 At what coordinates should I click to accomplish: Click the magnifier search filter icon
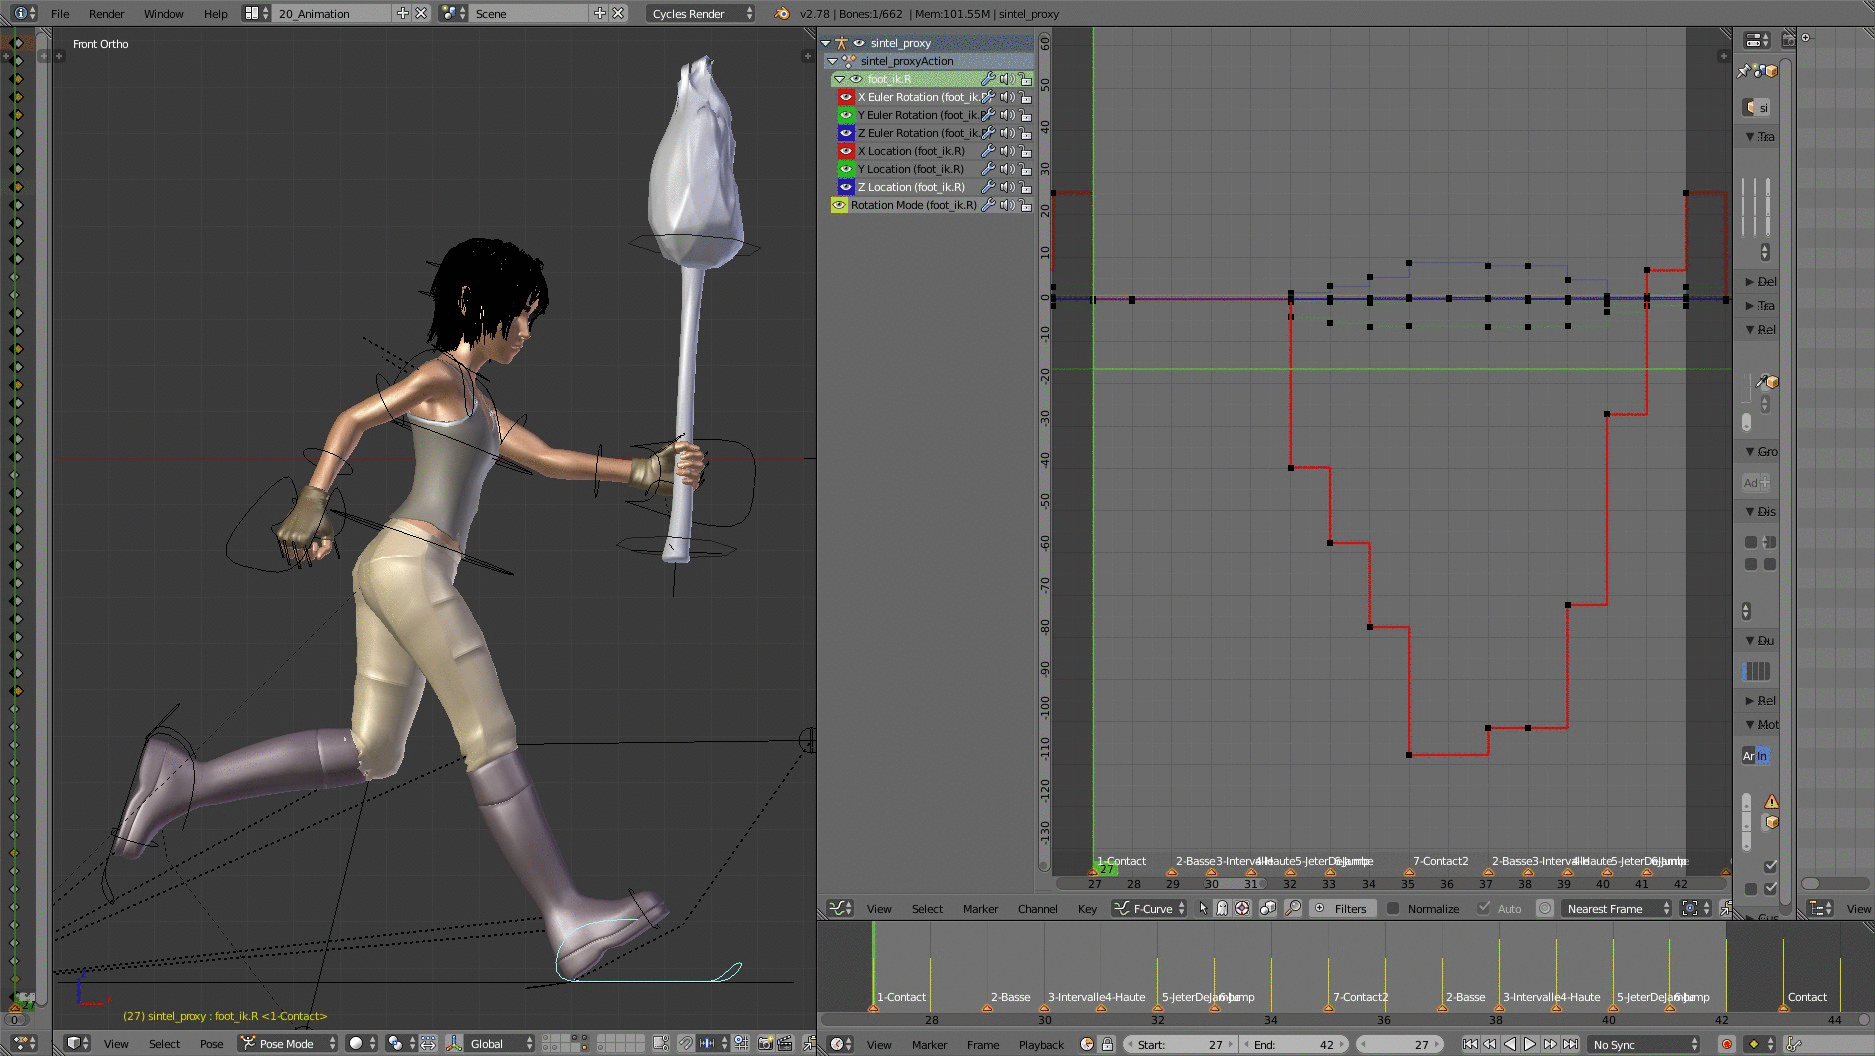tap(1293, 908)
